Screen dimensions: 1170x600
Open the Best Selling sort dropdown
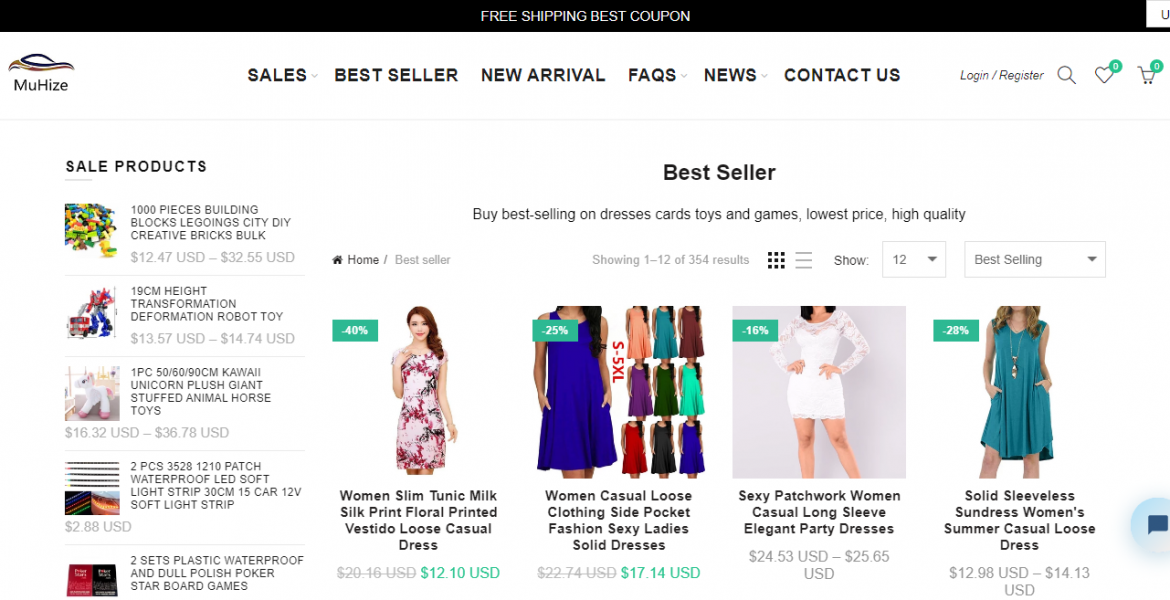coord(1034,260)
